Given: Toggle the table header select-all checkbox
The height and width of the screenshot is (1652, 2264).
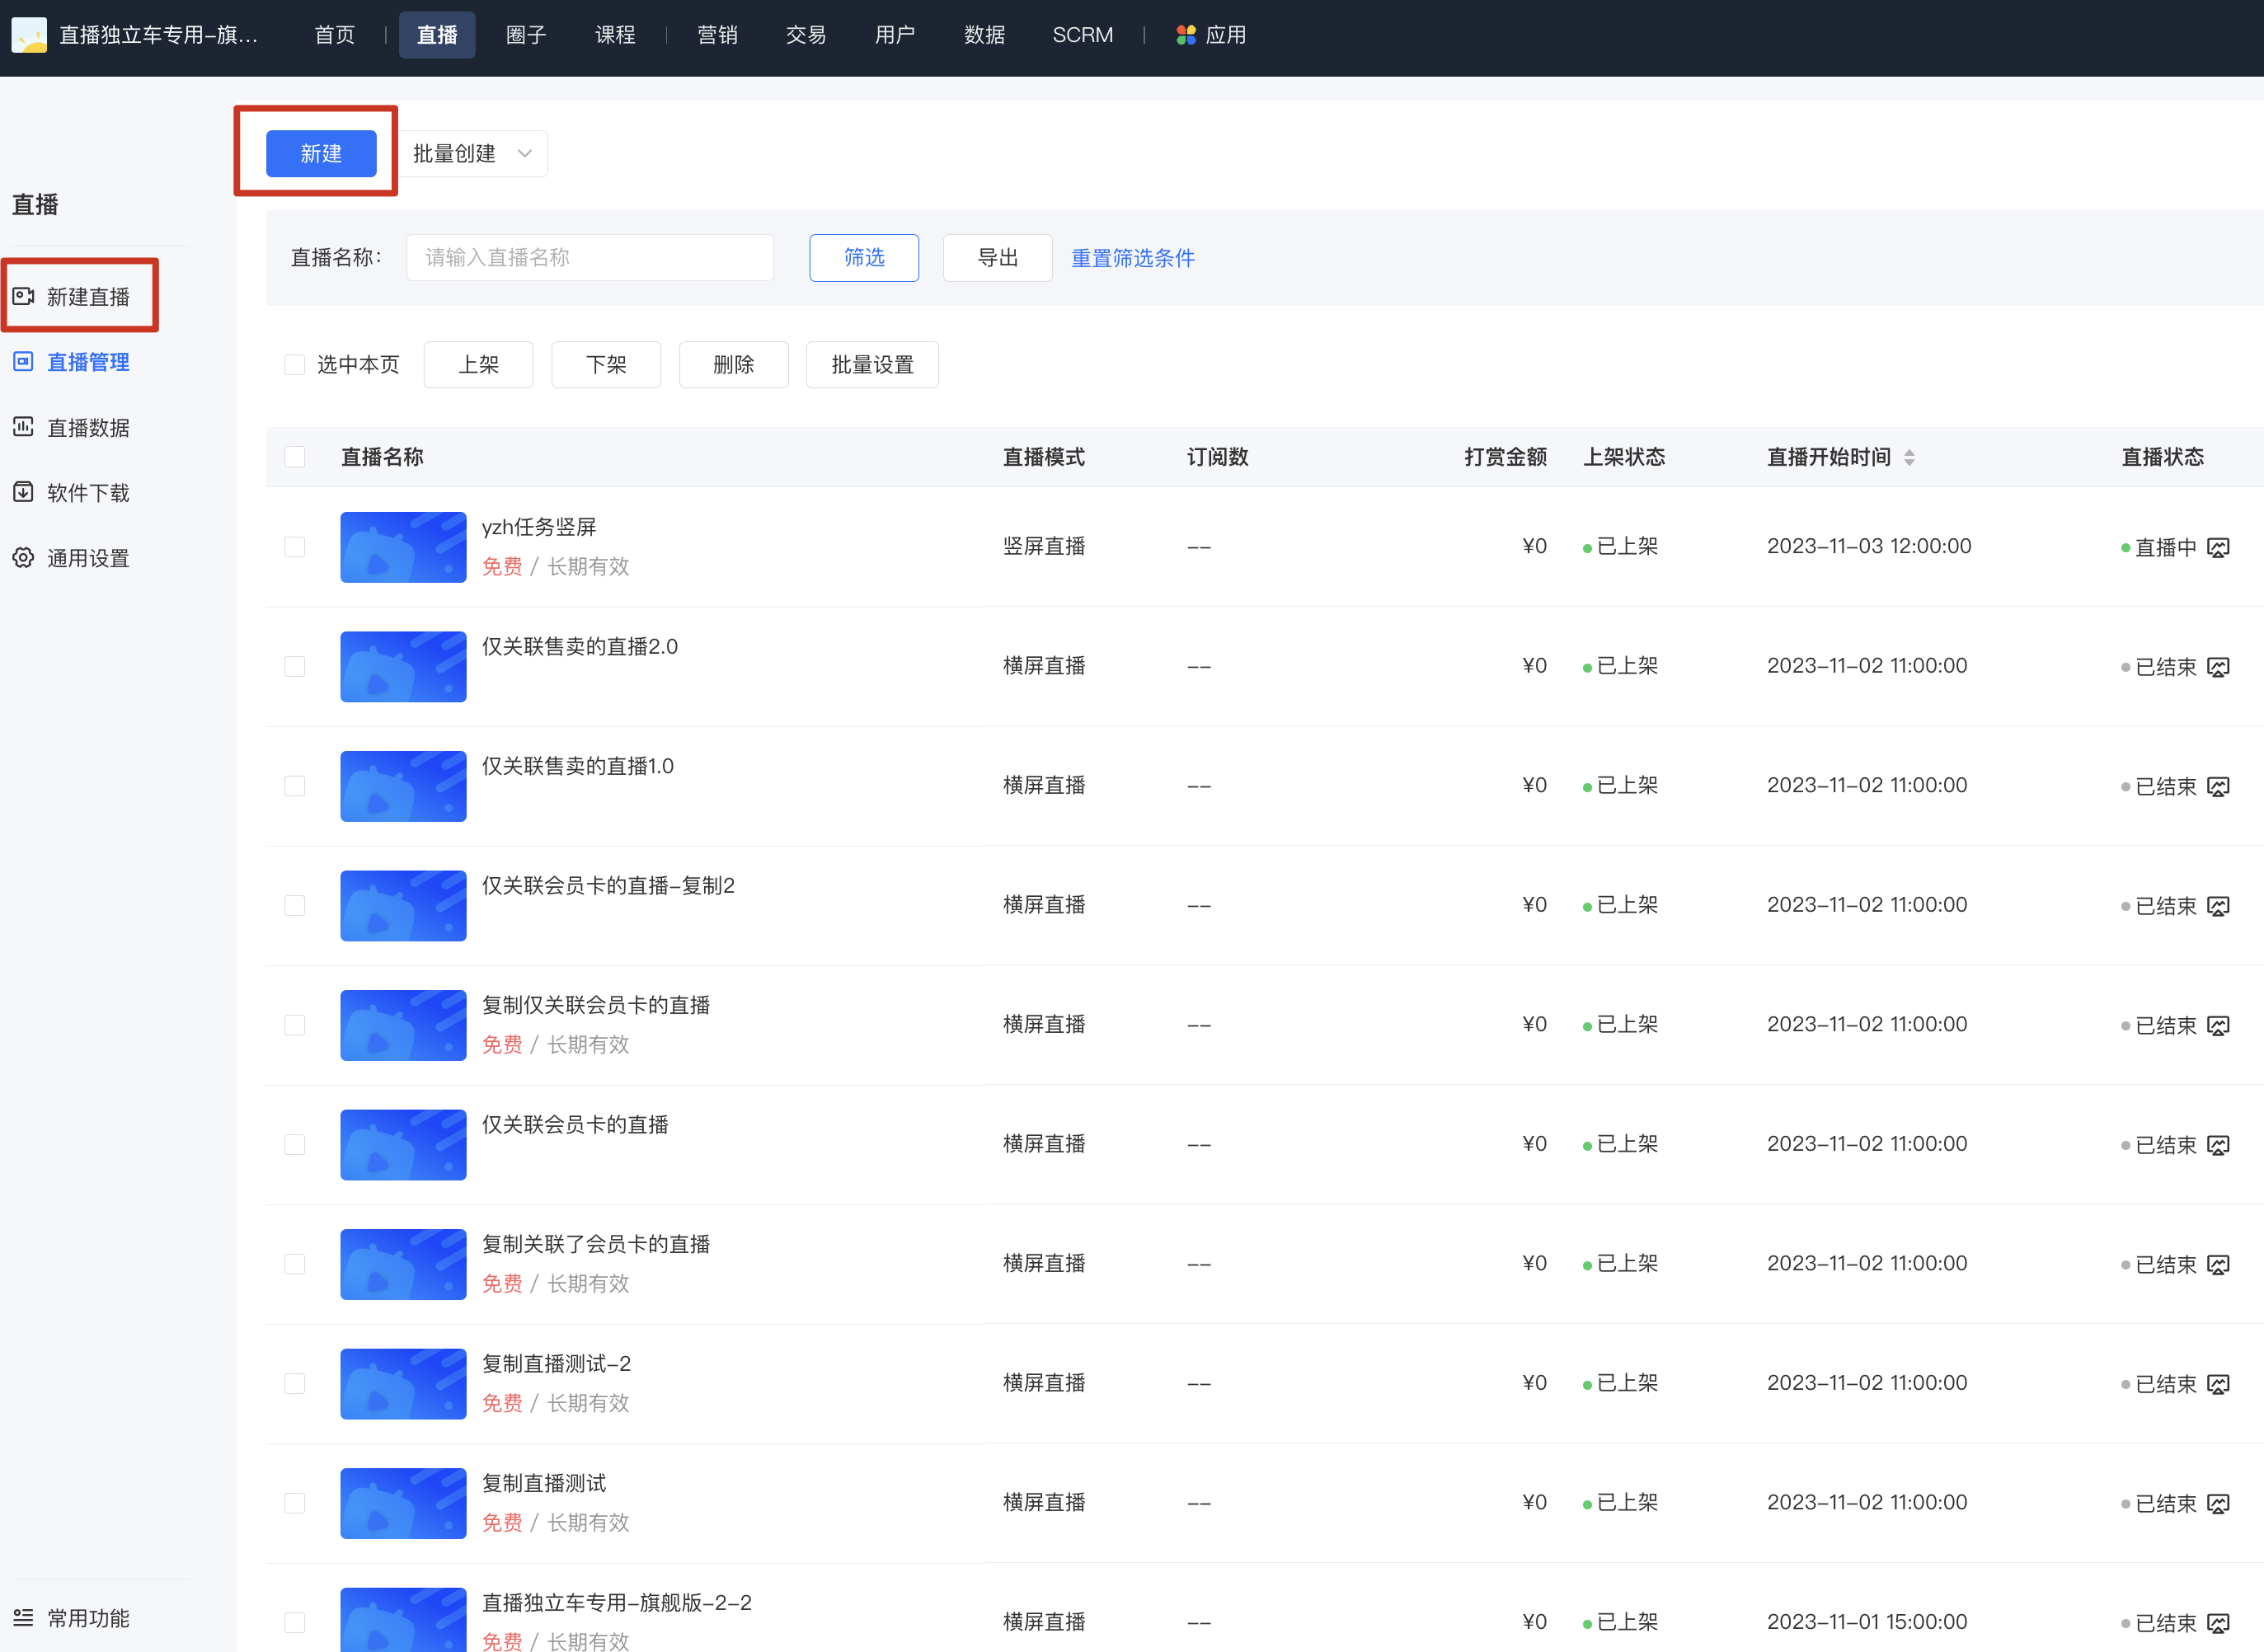Looking at the screenshot, I should tap(294, 457).
